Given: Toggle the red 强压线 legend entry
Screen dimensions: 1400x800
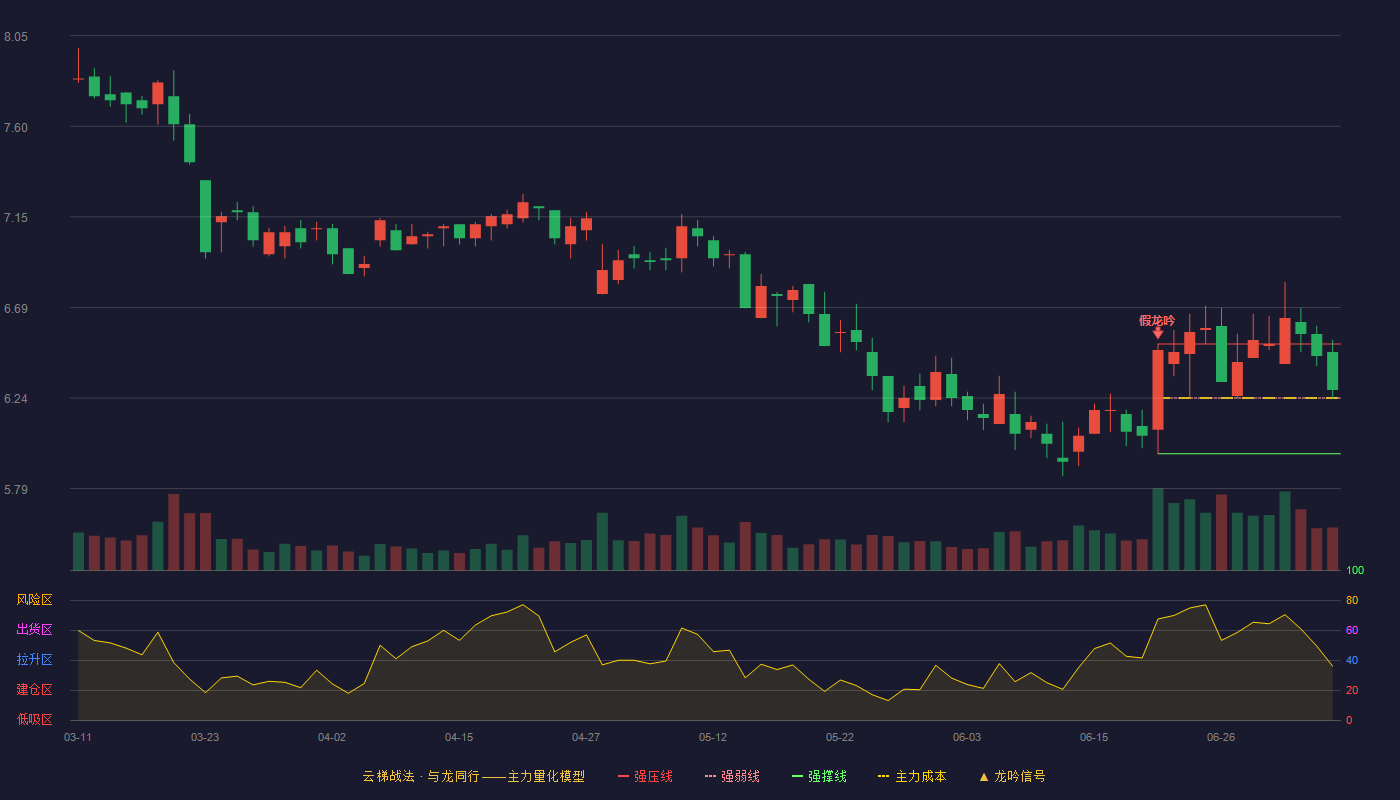Looking at the screenshot, I should (645, 776).
